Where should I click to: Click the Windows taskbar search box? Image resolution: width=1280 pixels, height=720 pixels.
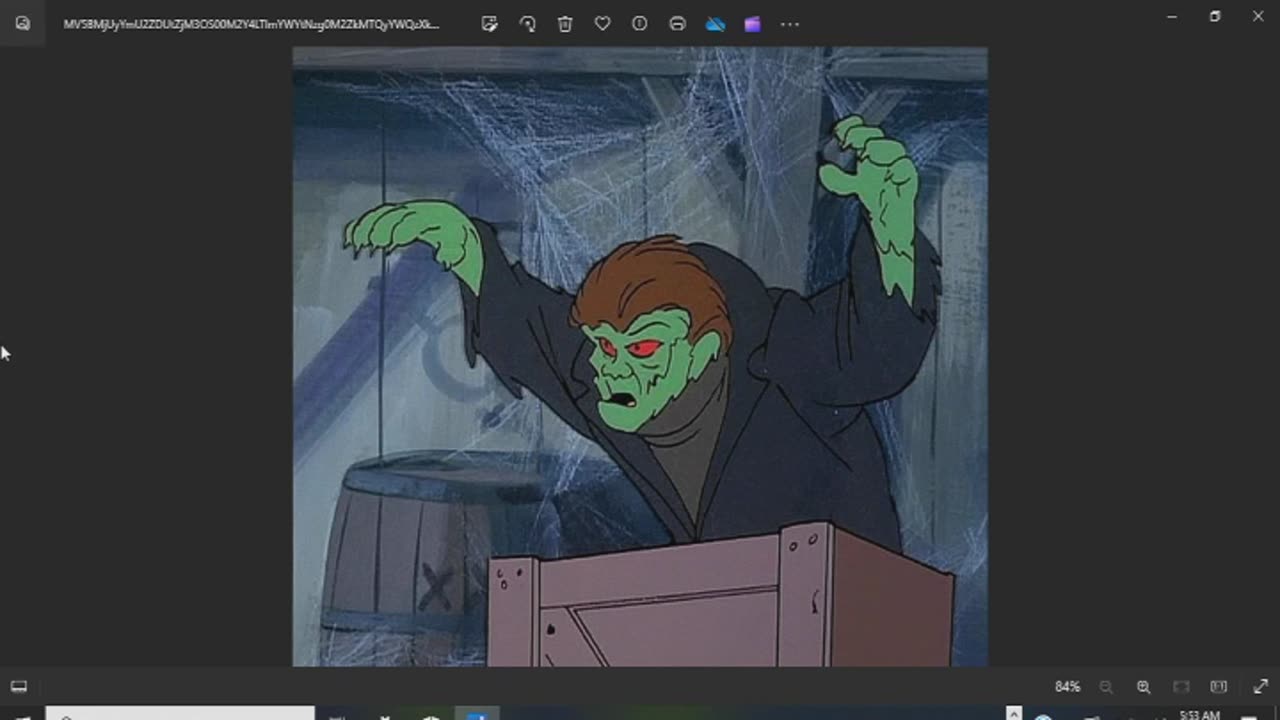180,714
